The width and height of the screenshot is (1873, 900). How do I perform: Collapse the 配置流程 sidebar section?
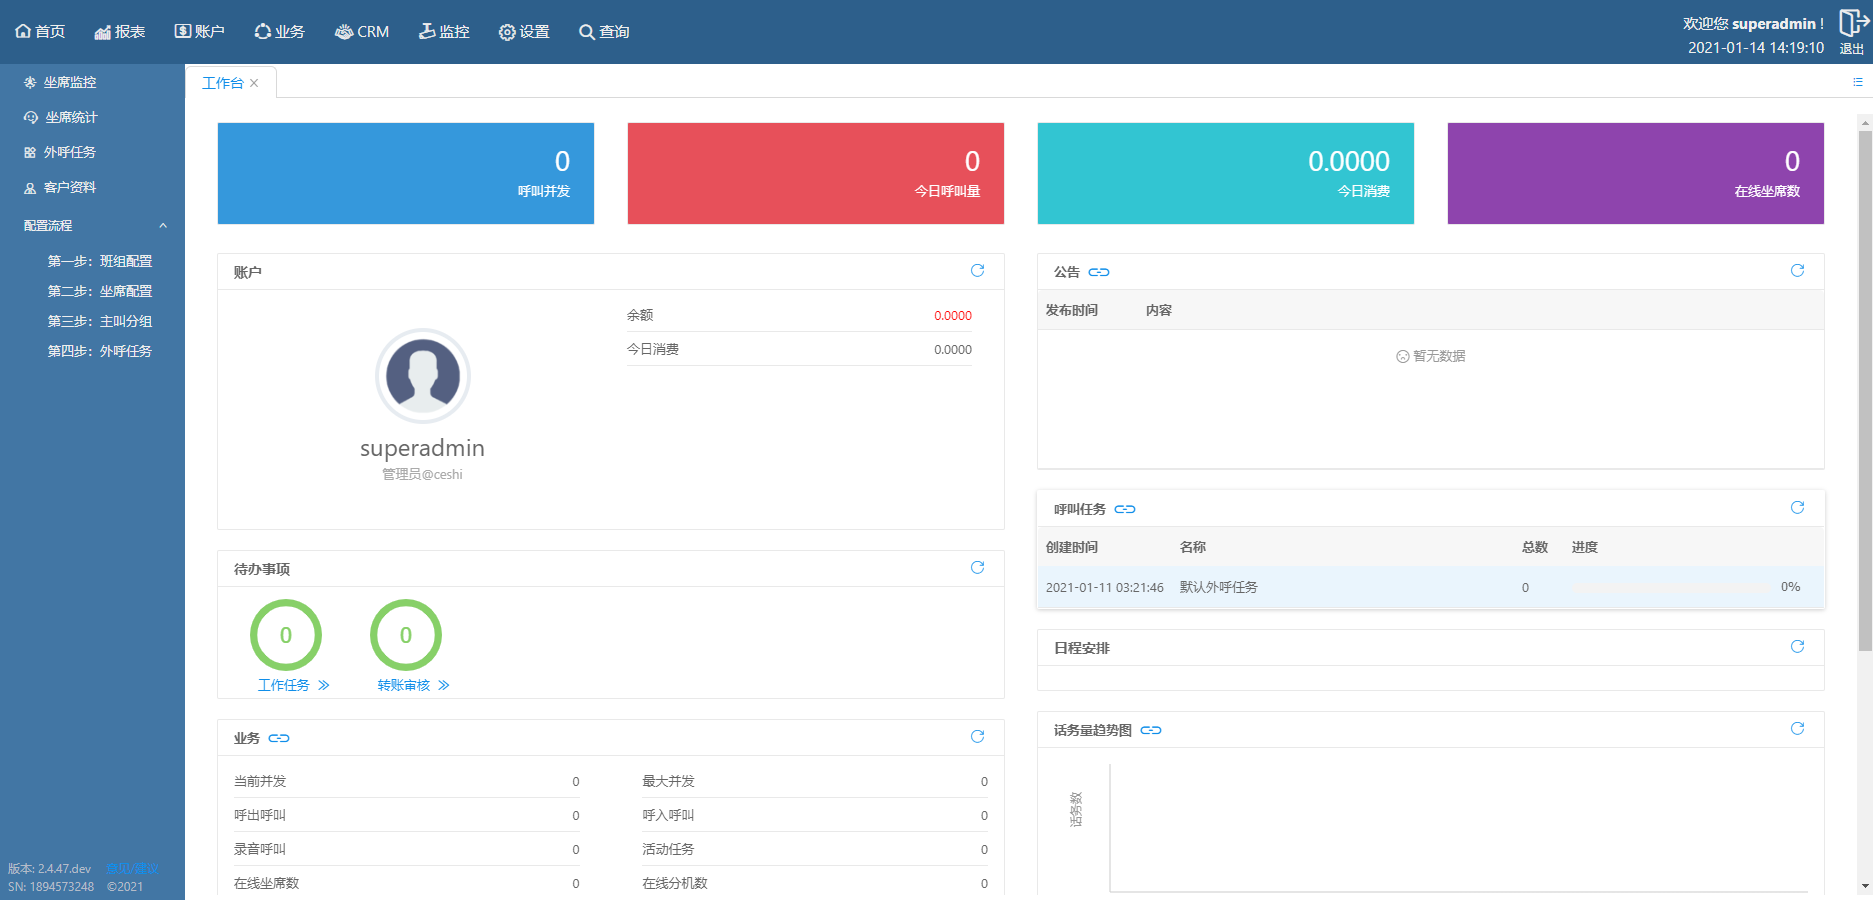coord(163,226)
